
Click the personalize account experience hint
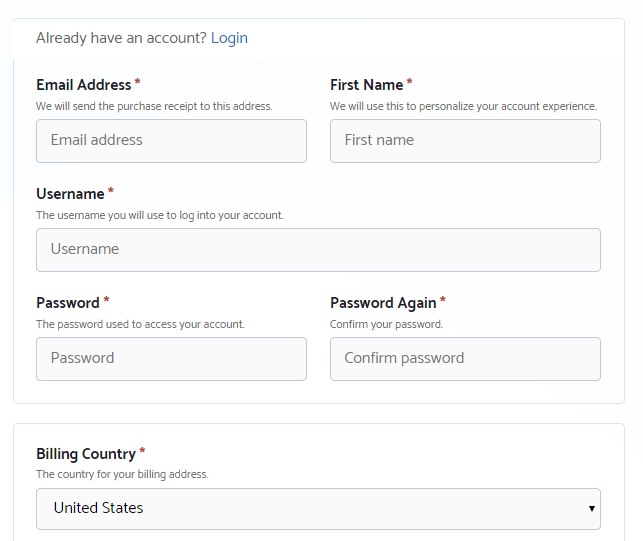coord(463,106)
